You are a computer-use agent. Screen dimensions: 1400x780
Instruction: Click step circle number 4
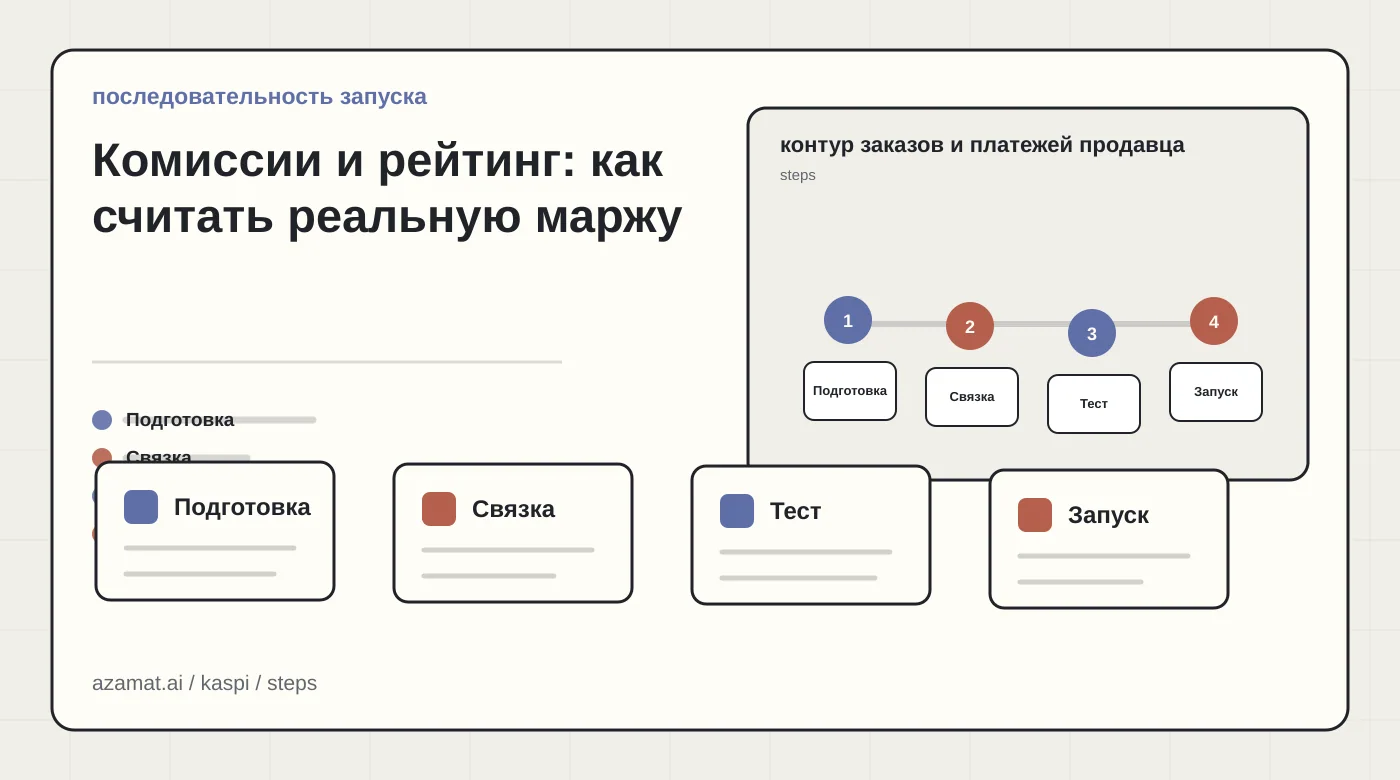coord(1214,321)
